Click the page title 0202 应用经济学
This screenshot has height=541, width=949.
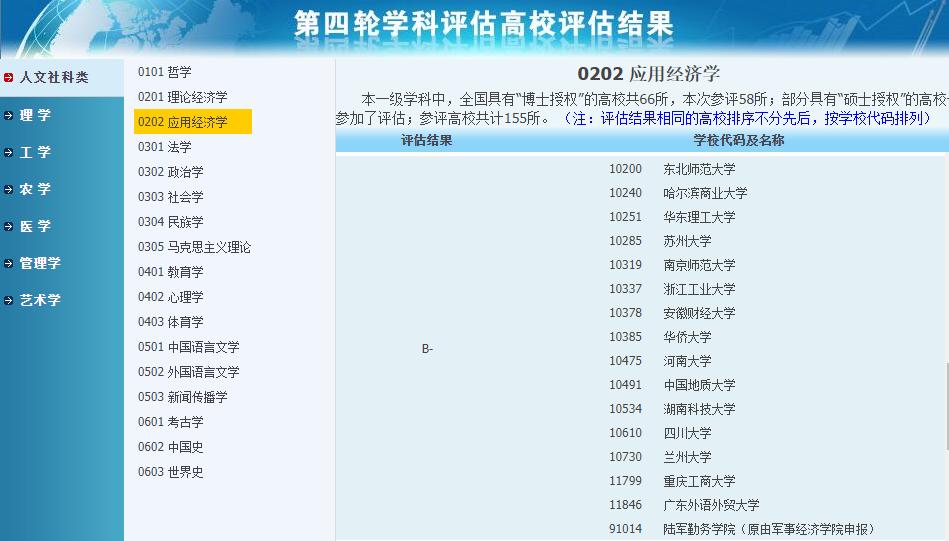648,74
